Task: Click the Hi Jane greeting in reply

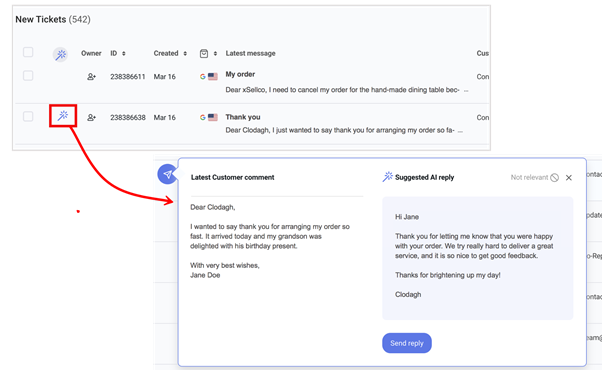Action: click(x=407, y=217)
